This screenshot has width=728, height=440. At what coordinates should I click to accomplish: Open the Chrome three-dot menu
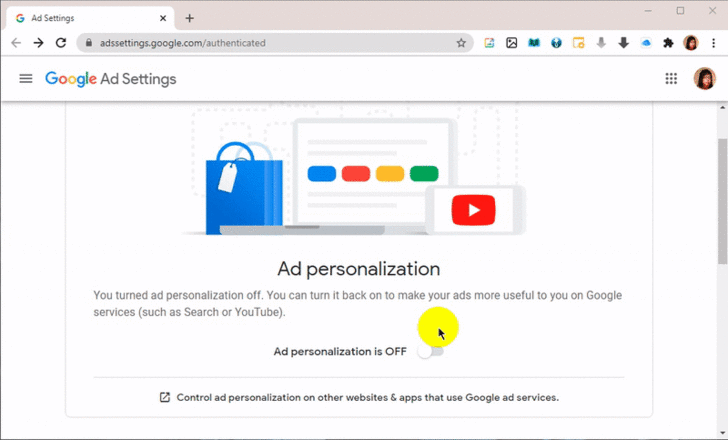point(714,43)
